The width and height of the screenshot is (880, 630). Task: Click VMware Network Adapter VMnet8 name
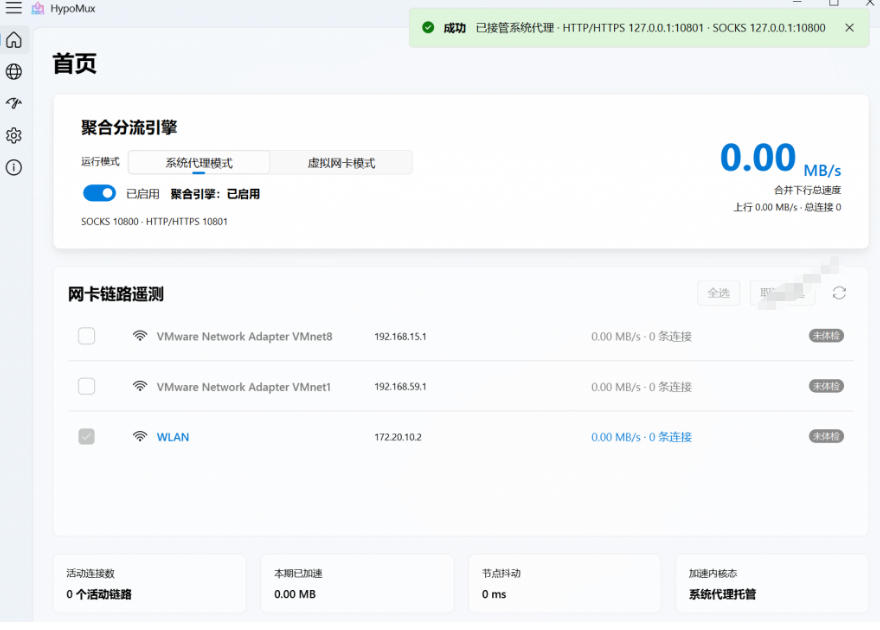[x=244, y=337]
